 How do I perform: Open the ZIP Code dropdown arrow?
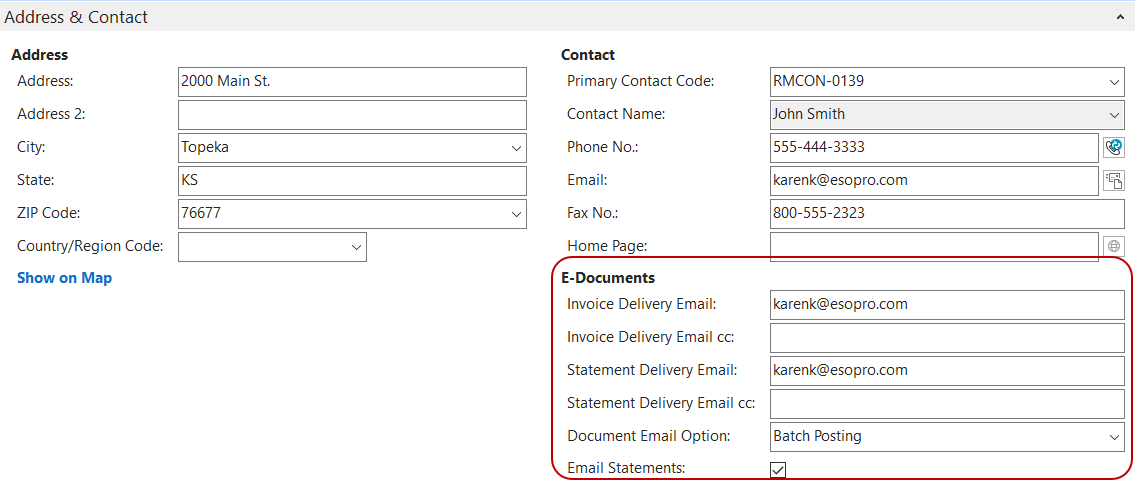(516, 214)
